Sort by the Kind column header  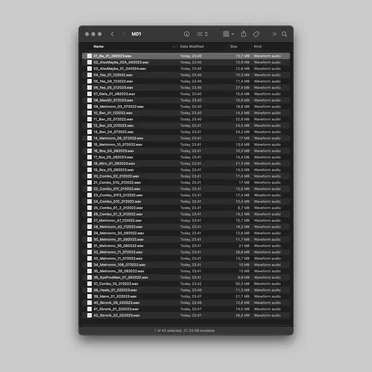(x=258, y=46)
